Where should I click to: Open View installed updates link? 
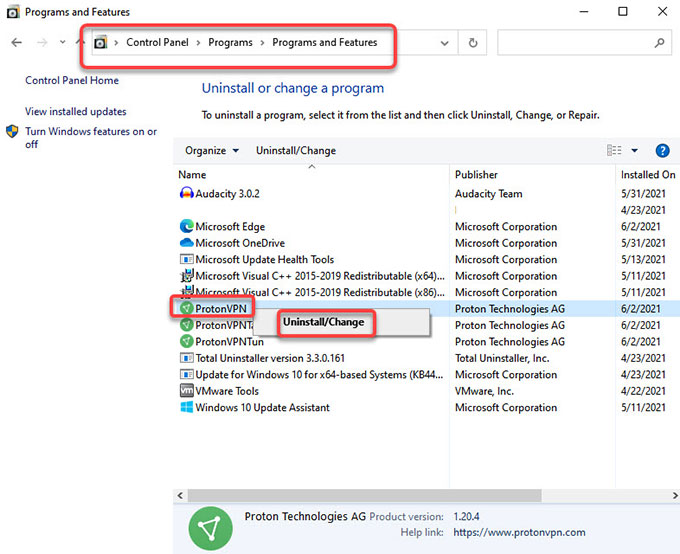click(76, 111)
